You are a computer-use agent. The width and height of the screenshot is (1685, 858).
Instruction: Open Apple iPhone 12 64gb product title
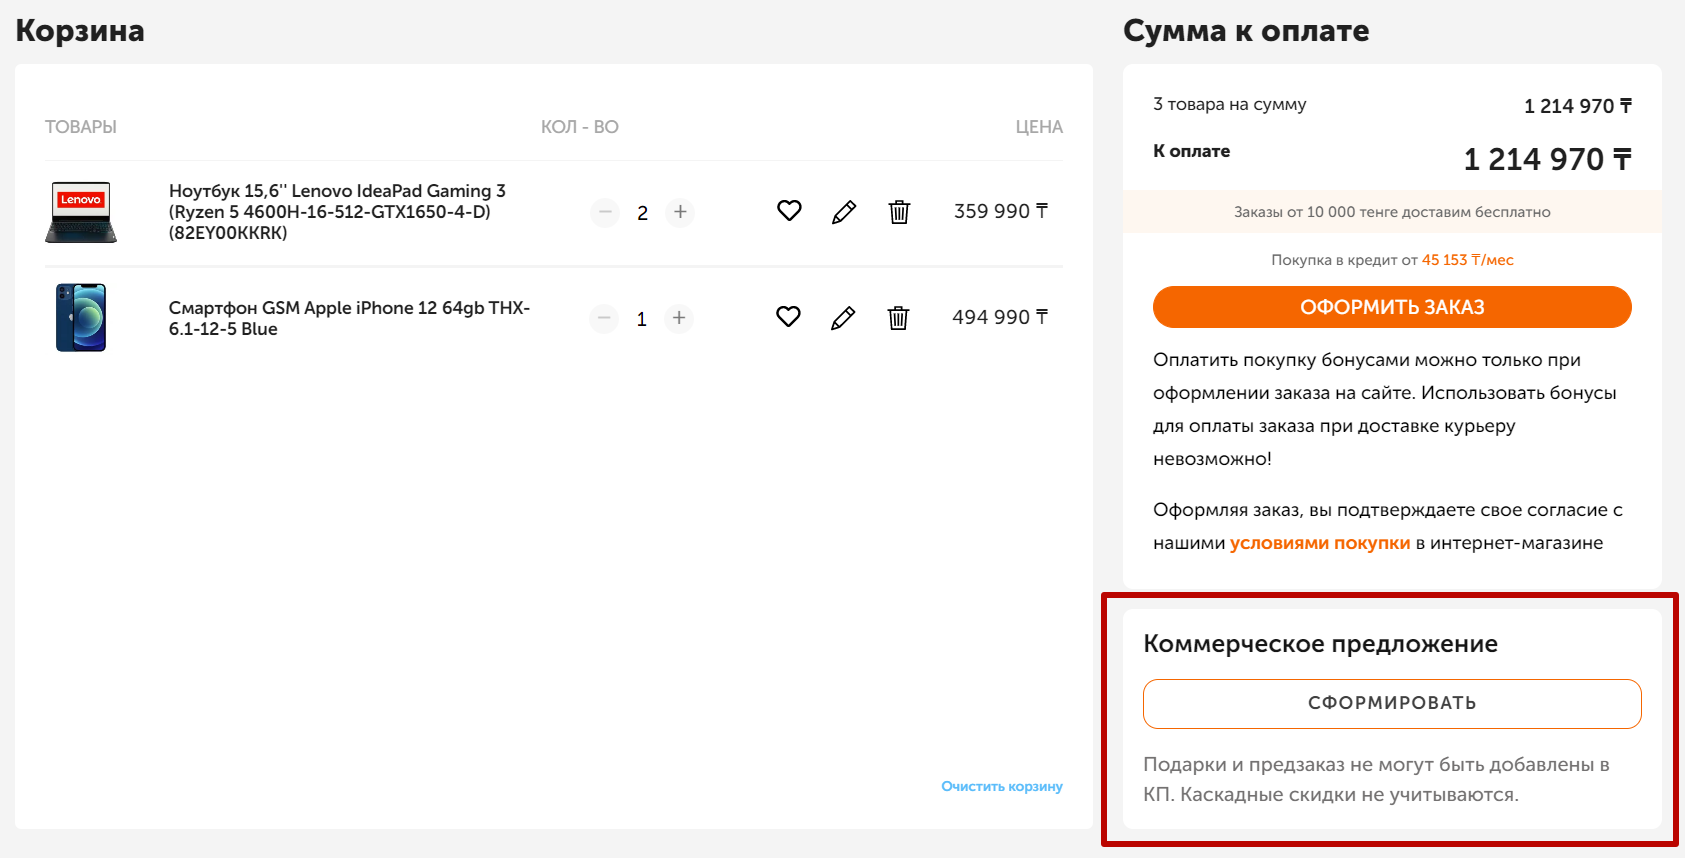coord(348,318)
